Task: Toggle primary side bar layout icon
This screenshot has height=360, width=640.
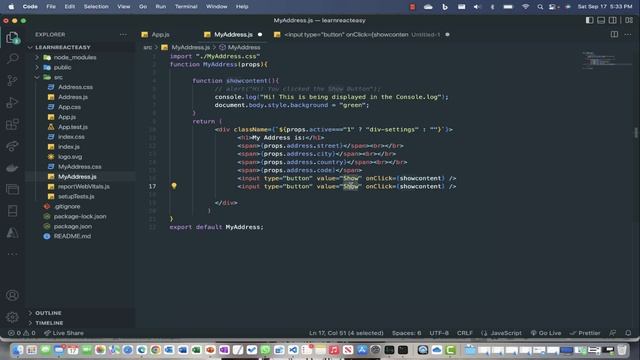Action: pyautogui.click(x=589, y=20)
